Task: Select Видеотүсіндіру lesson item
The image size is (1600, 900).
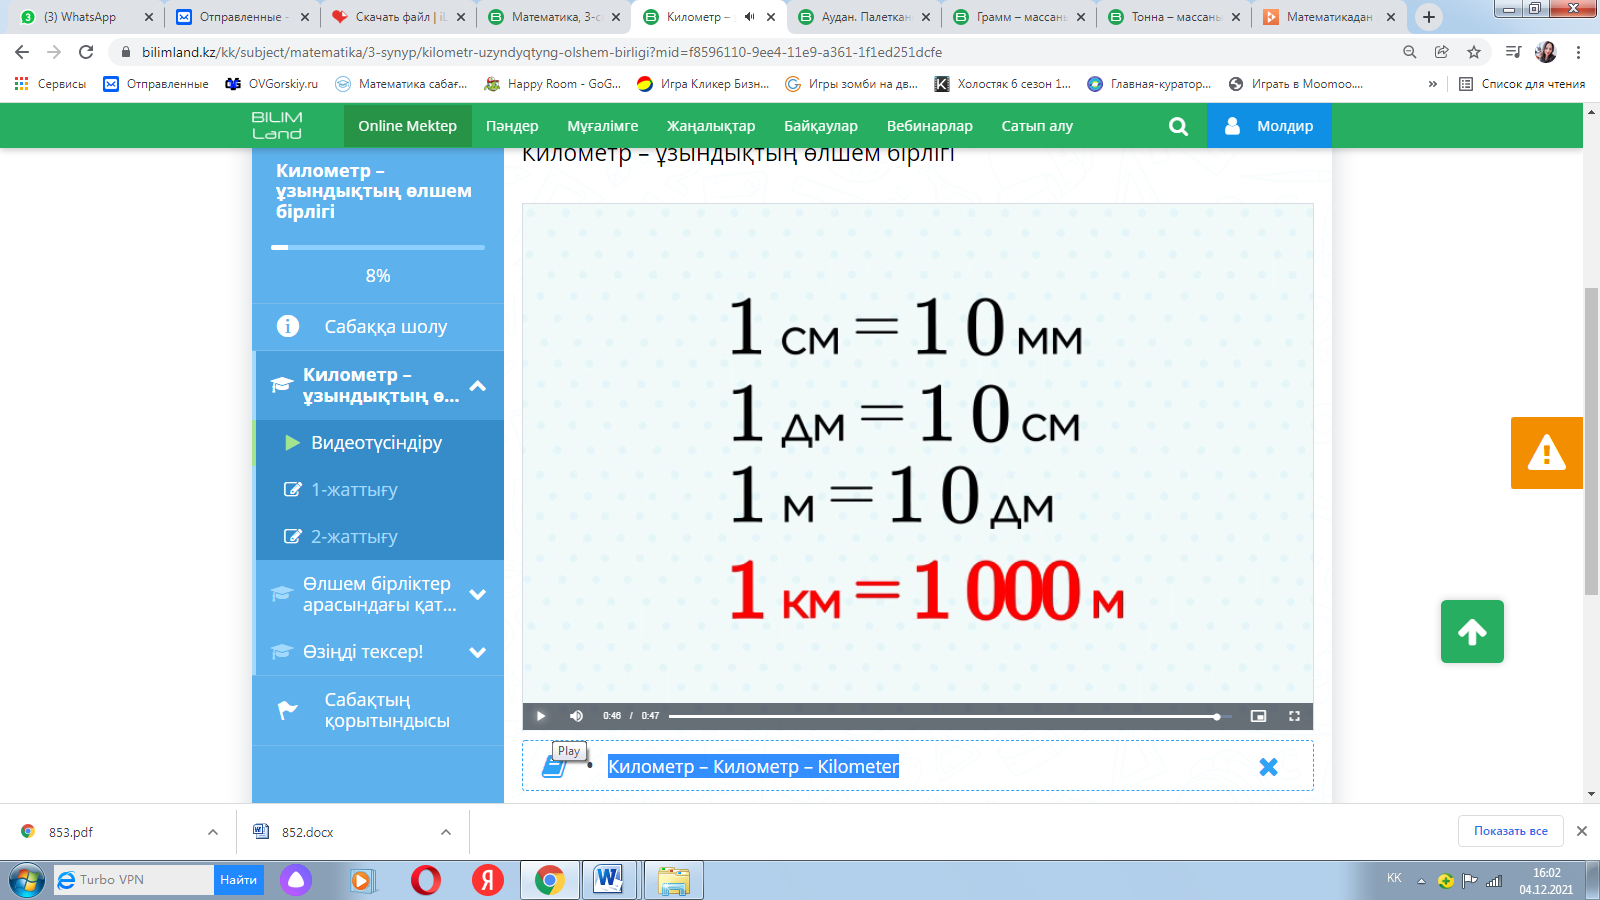Action: (378, 443)
